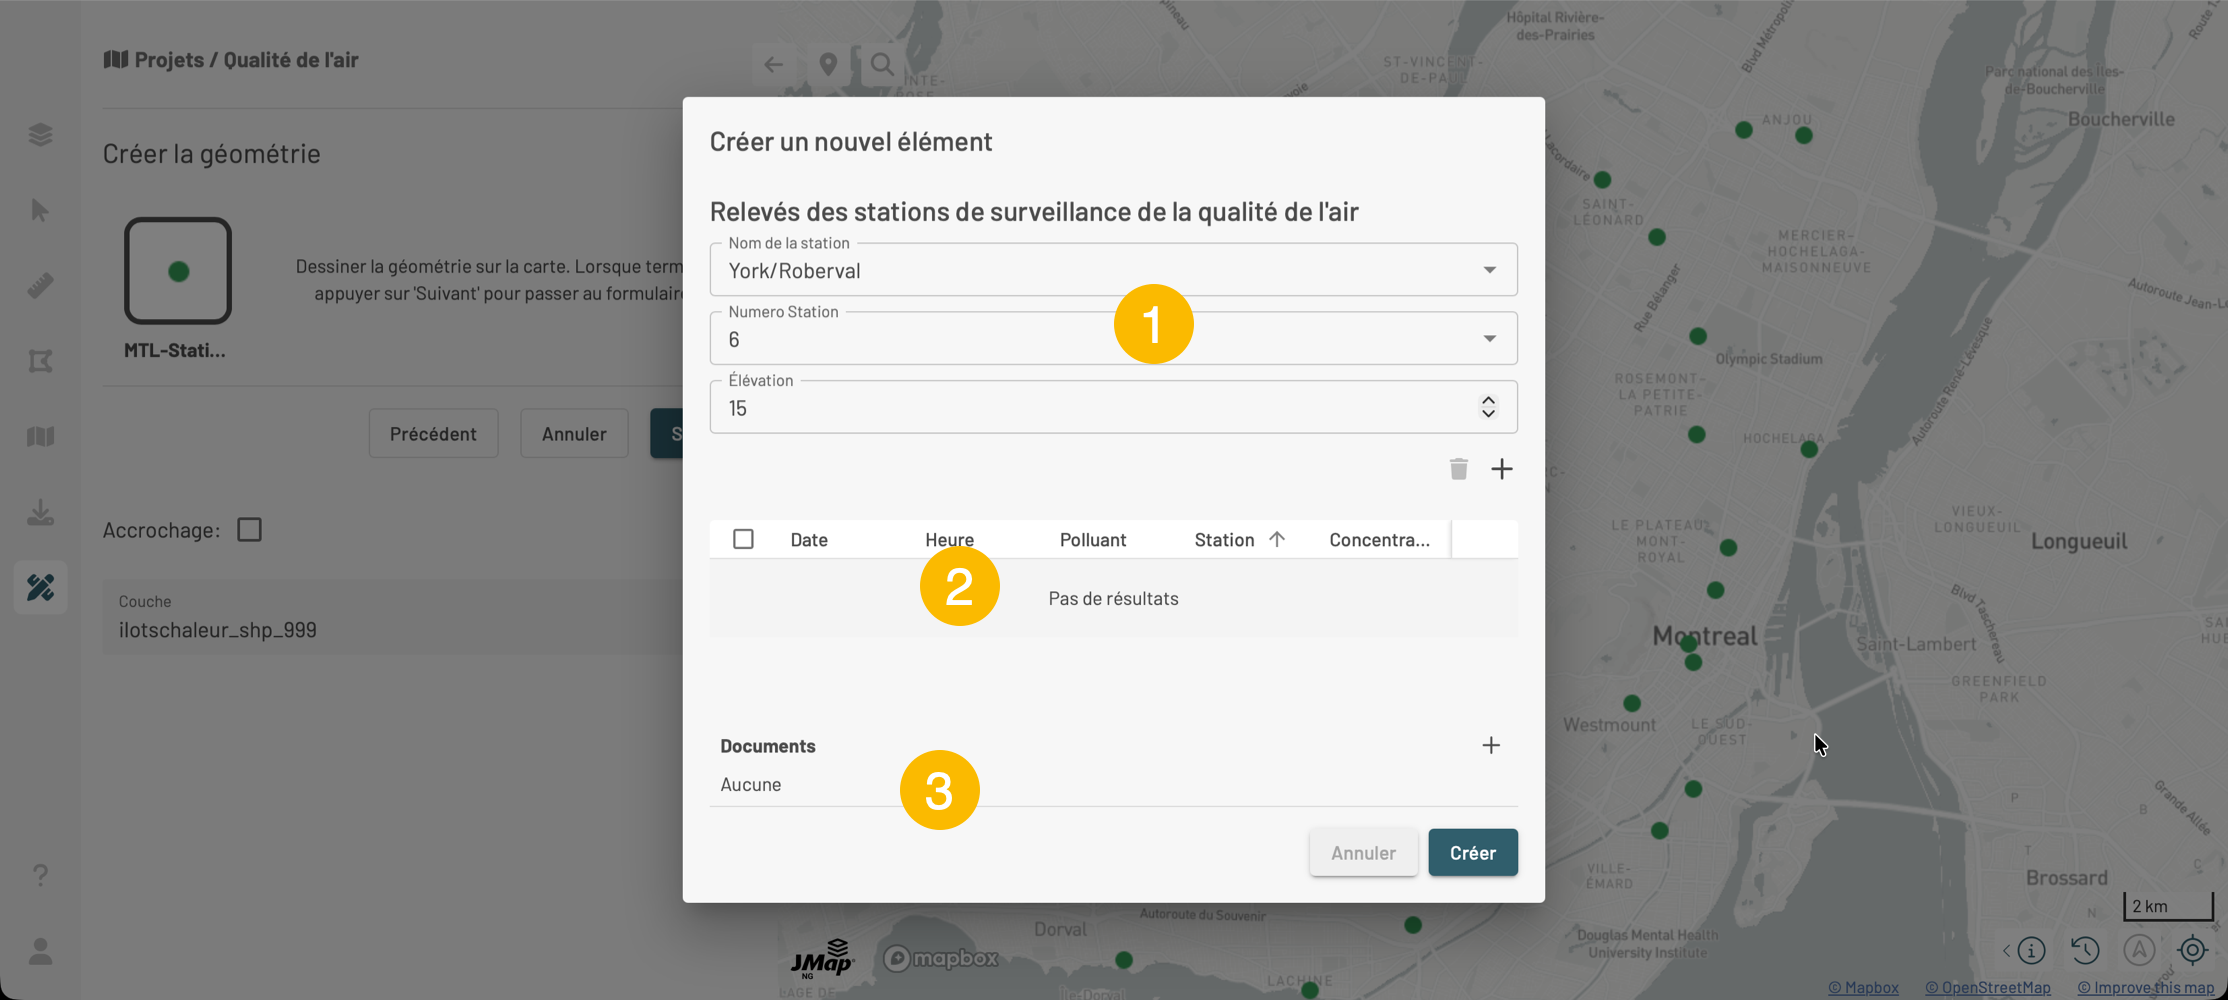Select the measure ruler tool
Image resolution: width=2228 pixels, height=1000 pixels.
pyautogui.click(x=40, y=286)
